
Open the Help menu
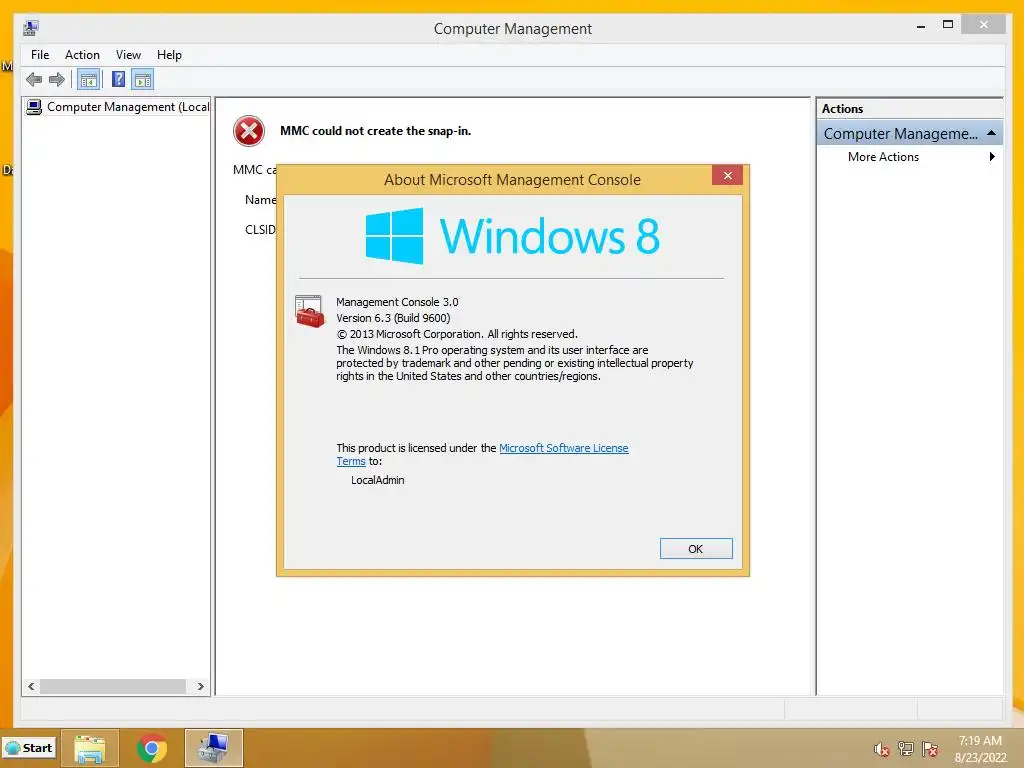pyautogui.click(x=169, y=55)
